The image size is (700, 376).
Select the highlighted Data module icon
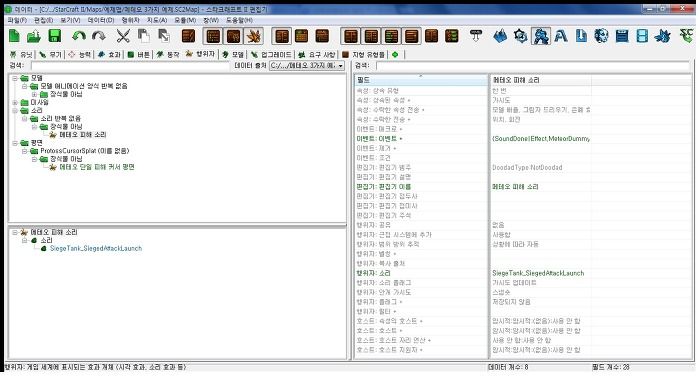[541, 36]
